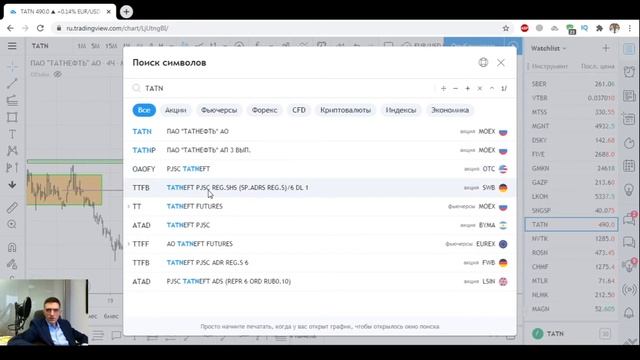Select the 'CFD' filter tab
640x360 pixels.
[299, 110]
